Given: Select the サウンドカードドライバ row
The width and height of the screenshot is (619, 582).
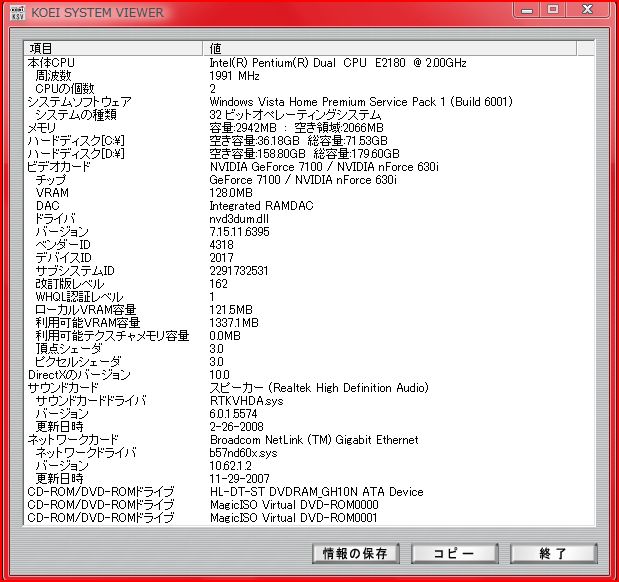Looking at the screenshot, I should 91,401.
